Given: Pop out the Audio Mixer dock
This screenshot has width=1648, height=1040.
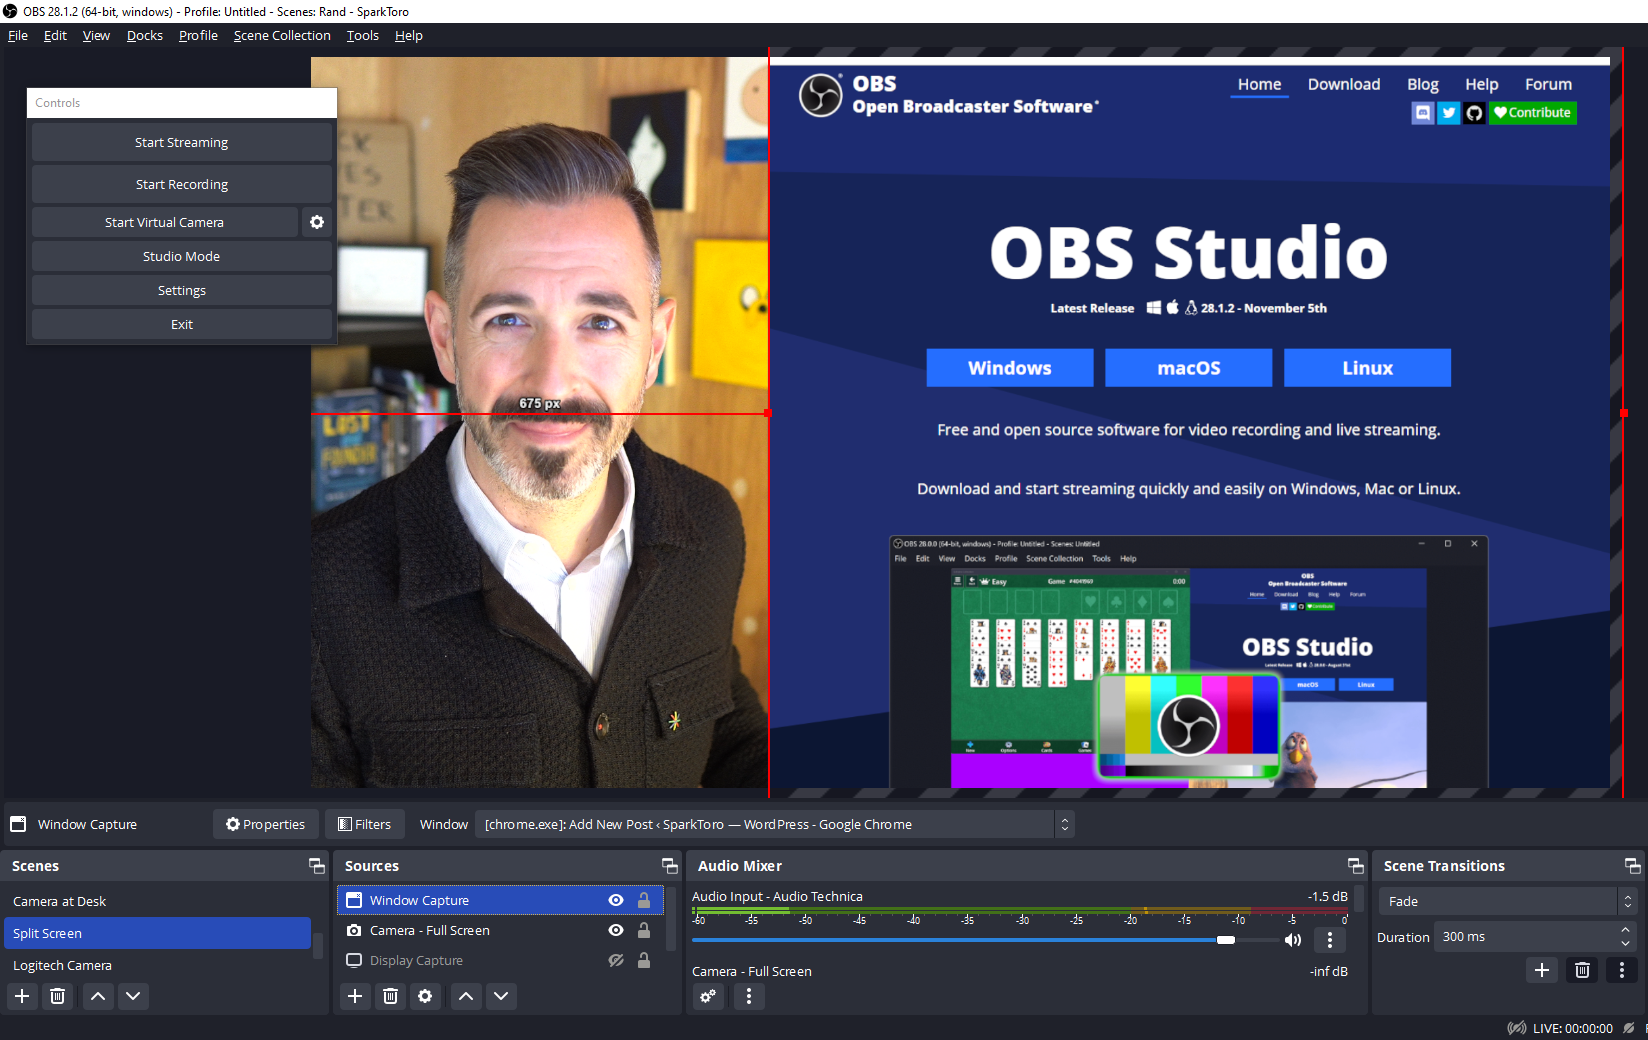Looking at the screenshot, I should pos(1356,866).
